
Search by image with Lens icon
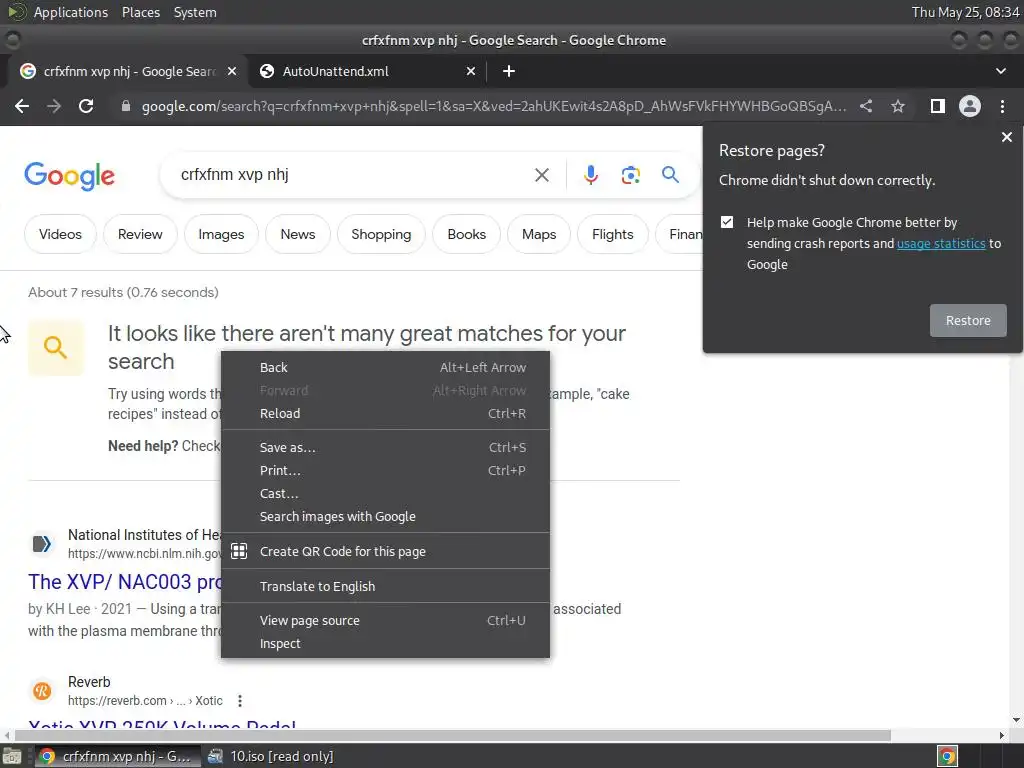click(630, 175)
